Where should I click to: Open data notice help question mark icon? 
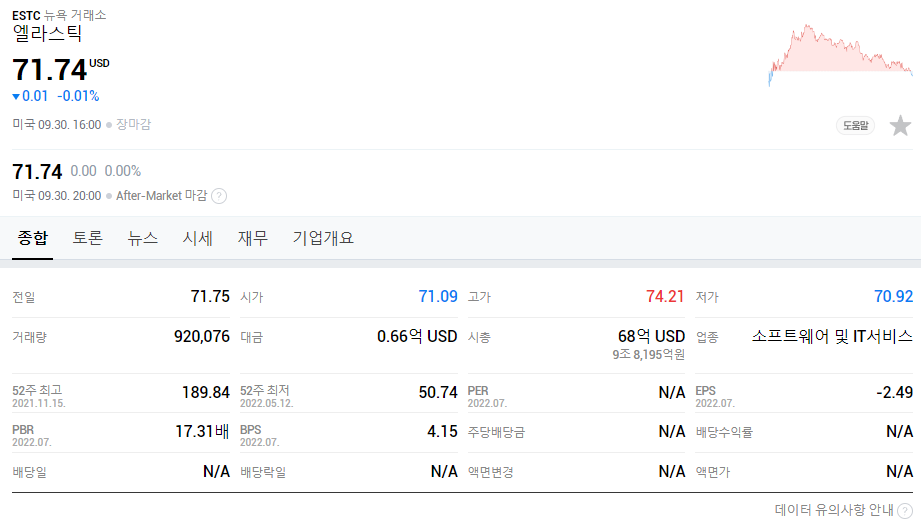pyautogui.click(x=905, y=511)
